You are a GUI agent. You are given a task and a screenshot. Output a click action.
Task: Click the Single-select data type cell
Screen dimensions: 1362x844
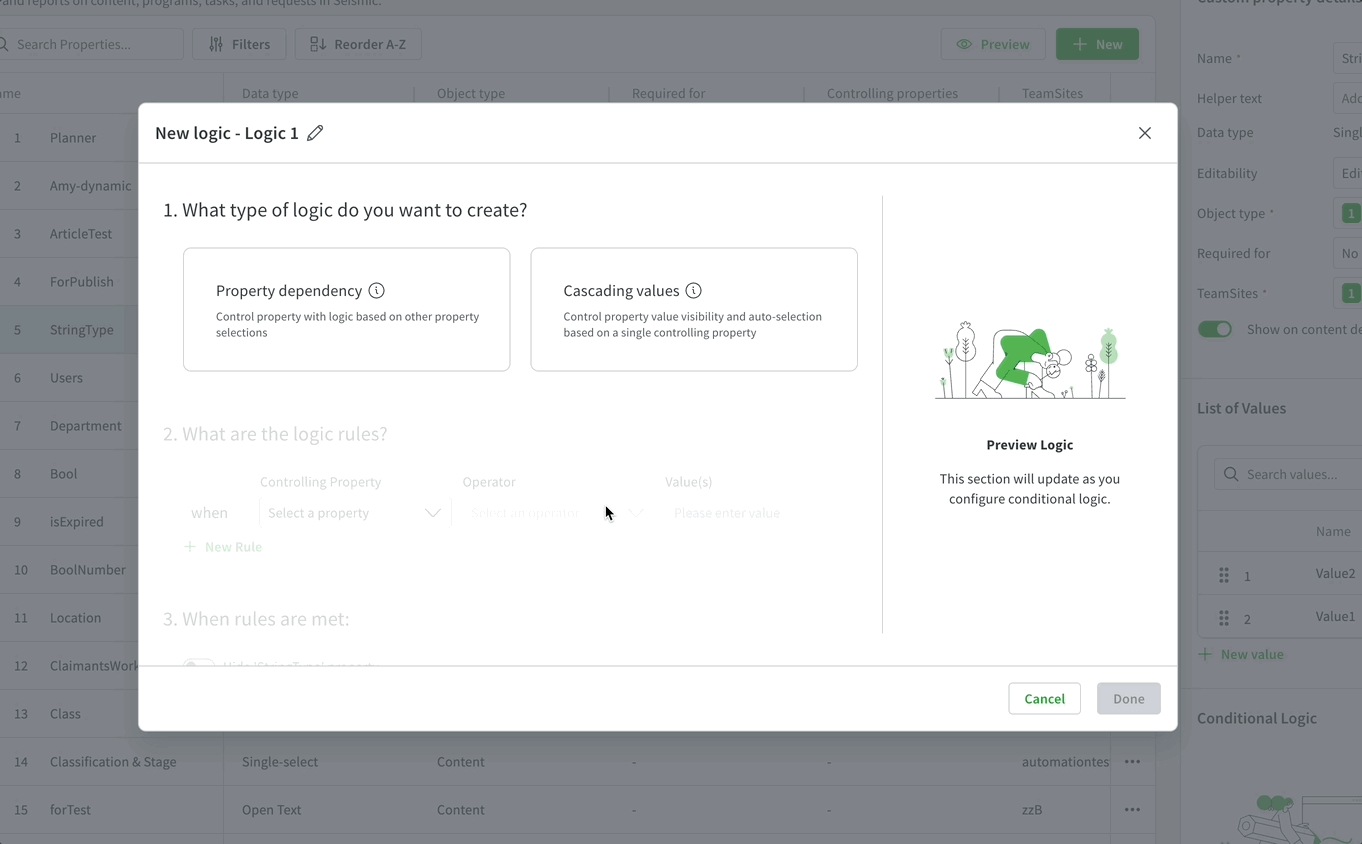[x=280, y=762]
